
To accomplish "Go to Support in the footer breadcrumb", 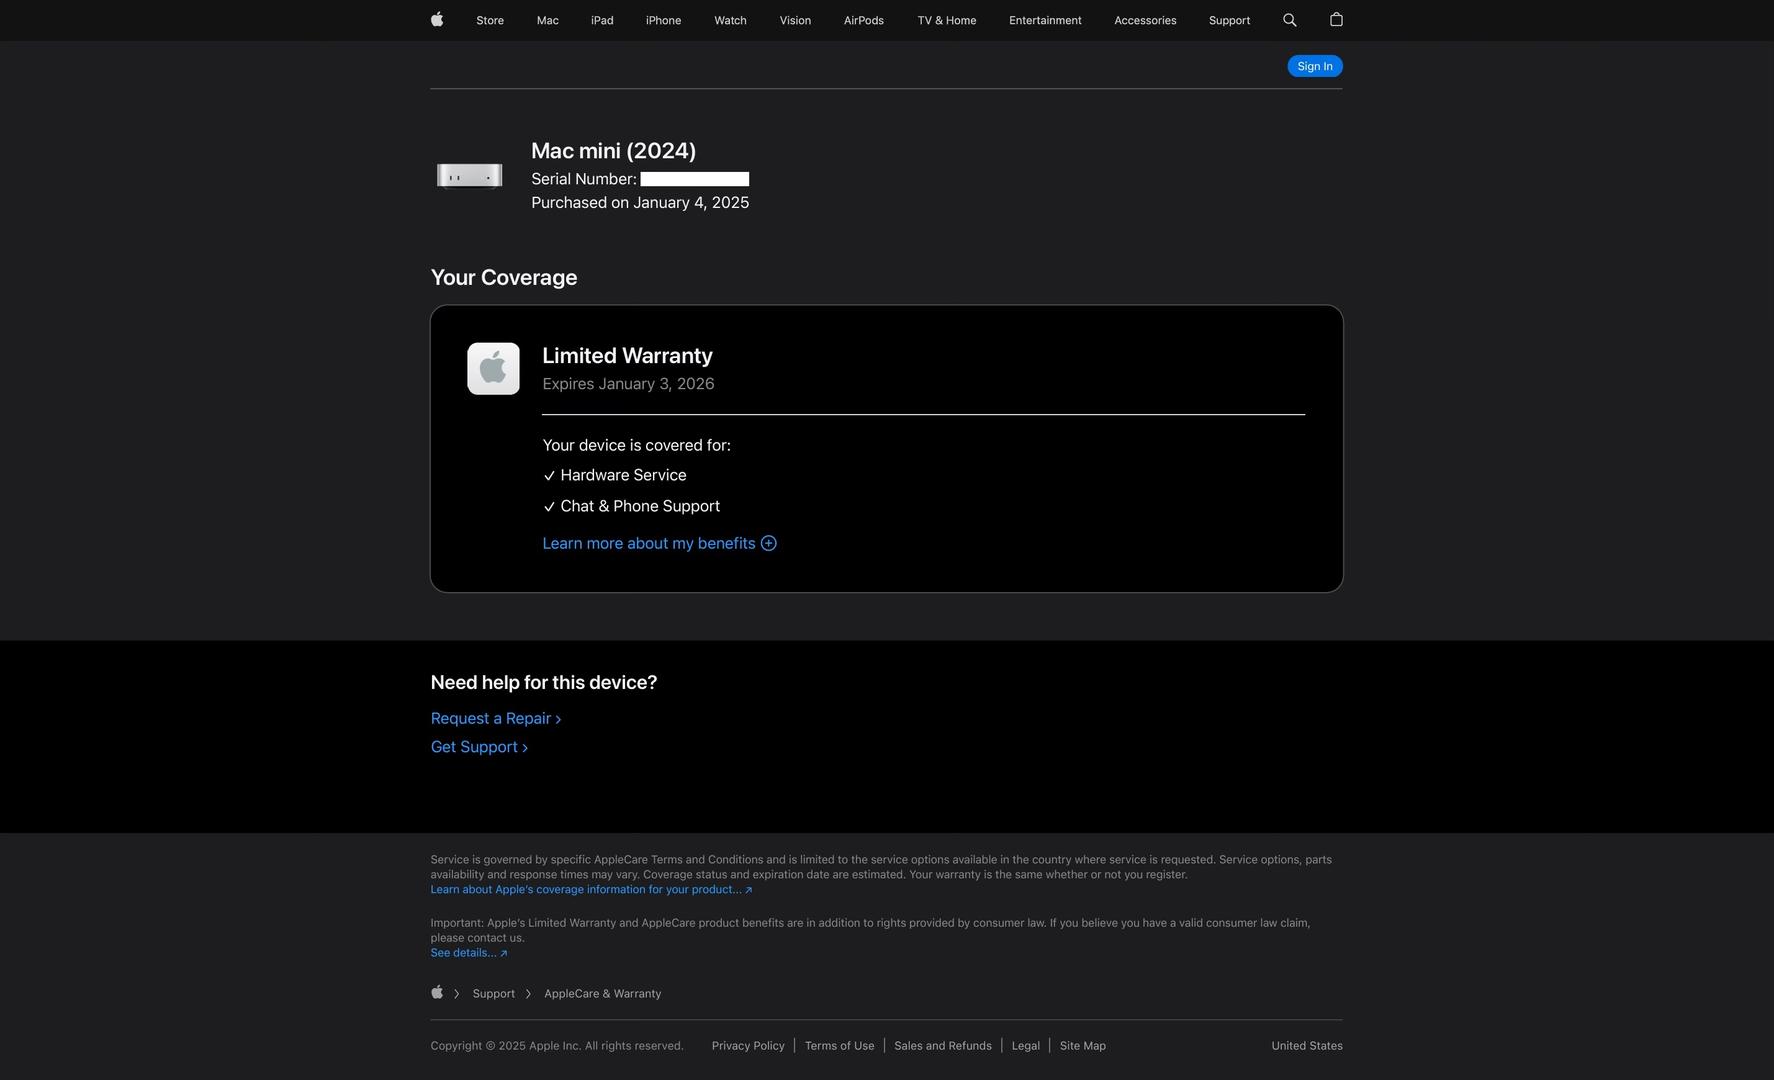I will [494, 993].
